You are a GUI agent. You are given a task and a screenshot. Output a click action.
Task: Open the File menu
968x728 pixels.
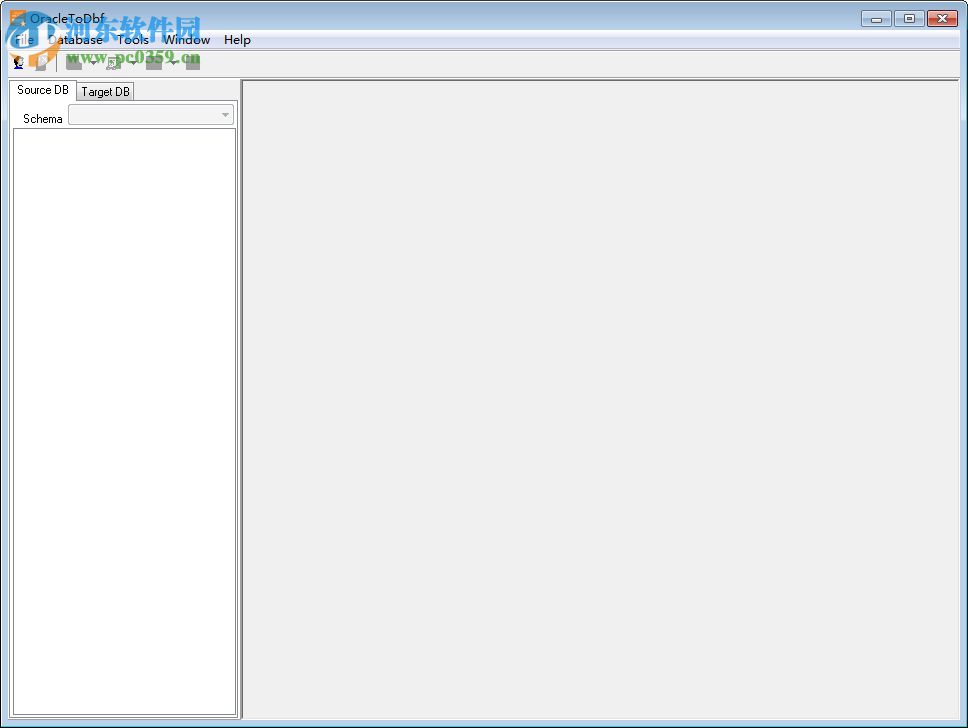pyautogui.click(x=24, y=40)
